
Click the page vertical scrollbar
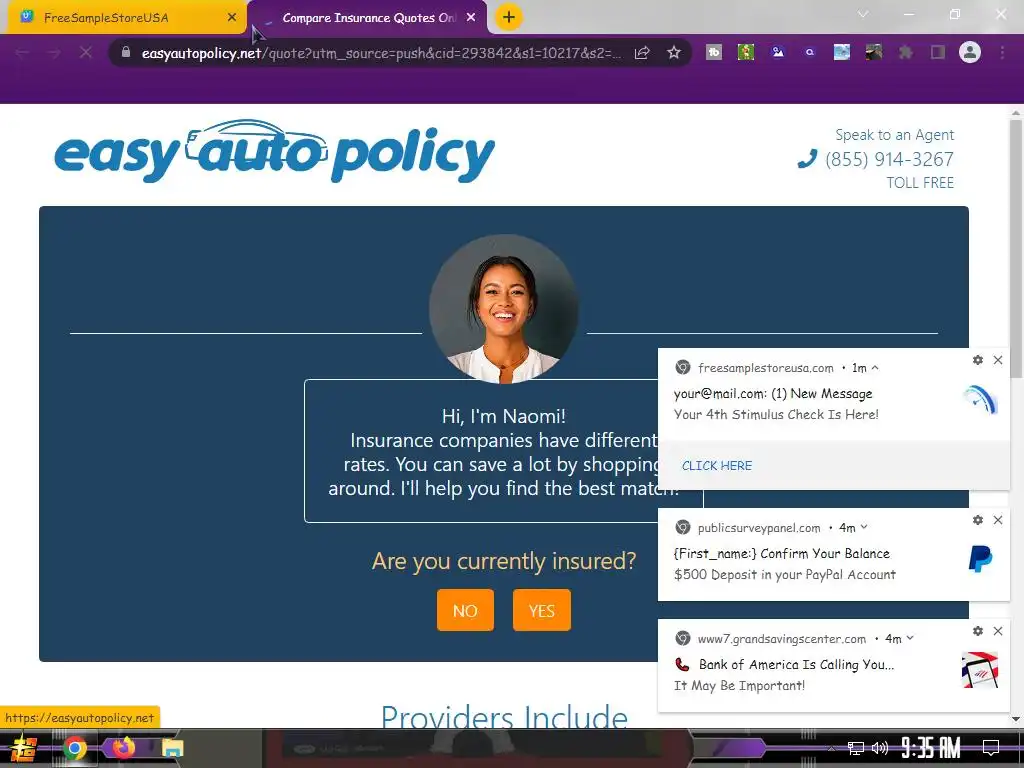click(1016, 248)
